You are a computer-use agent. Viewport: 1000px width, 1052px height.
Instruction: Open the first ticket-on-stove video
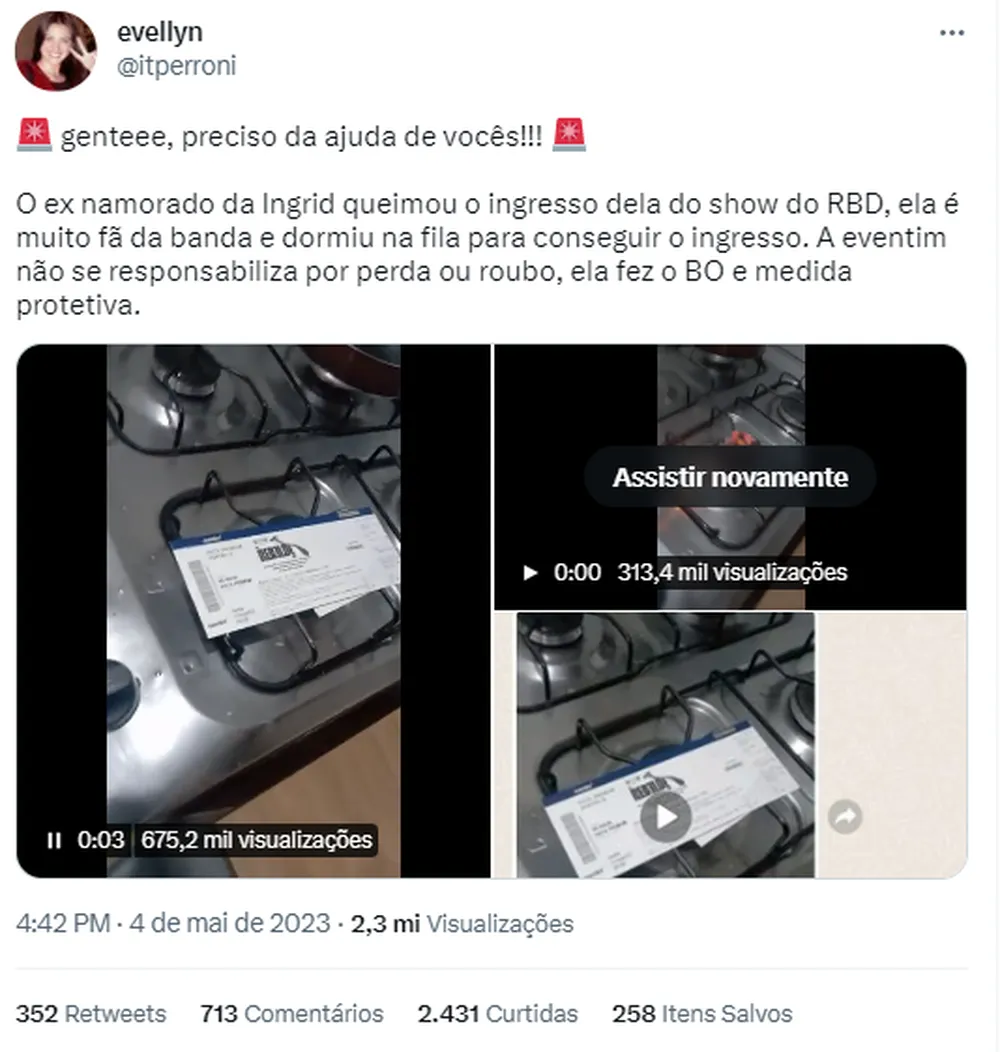(254, 611)
